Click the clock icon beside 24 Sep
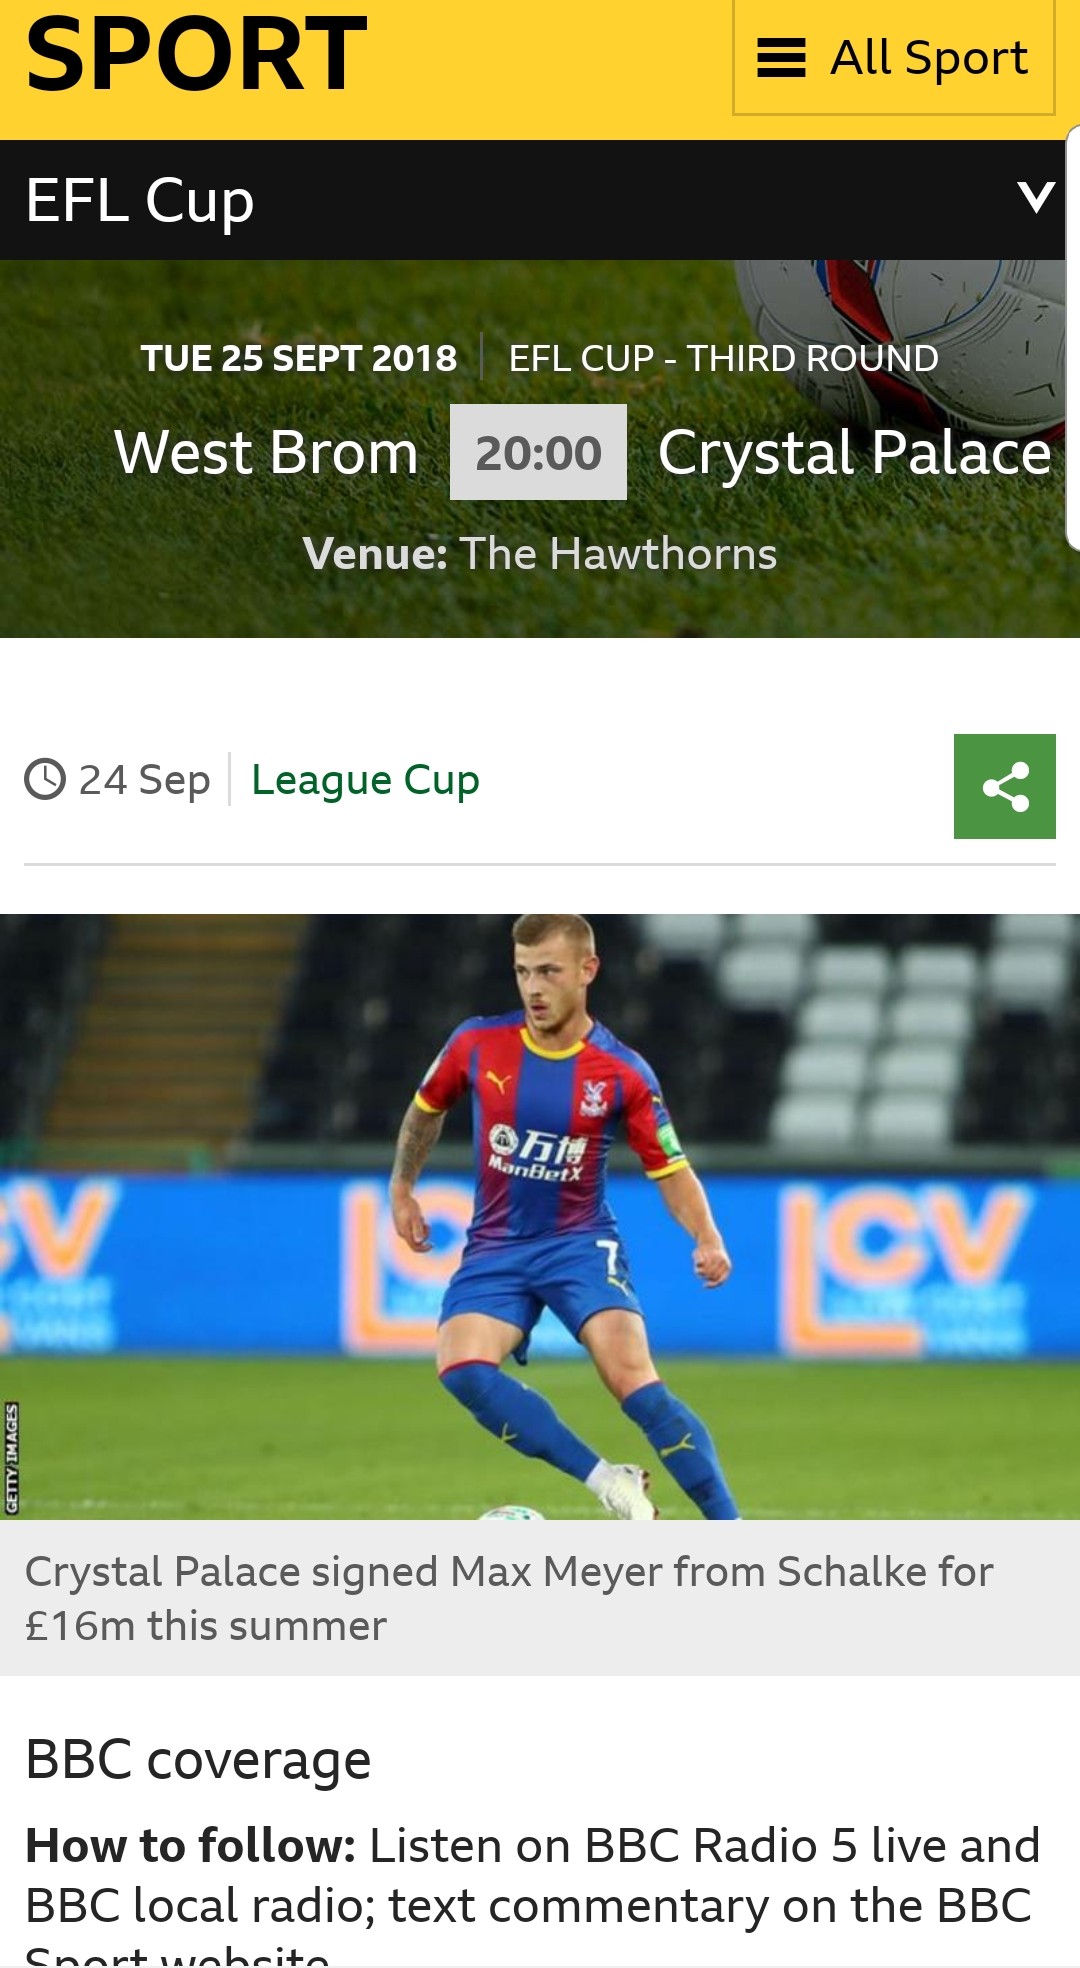This screenshot has height=1968, width=1080. coord(45,779)
